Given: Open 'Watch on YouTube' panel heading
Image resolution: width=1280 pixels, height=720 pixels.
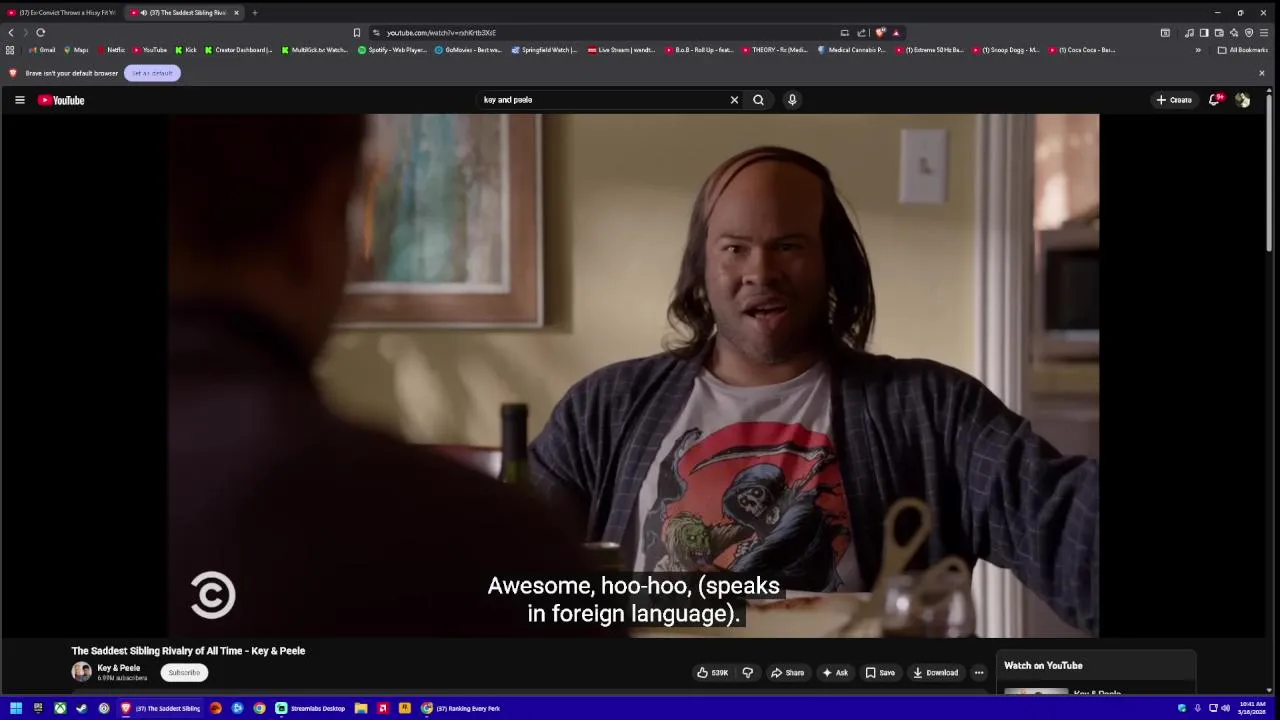Looking at the screenshot, I should click(1043, 666).
